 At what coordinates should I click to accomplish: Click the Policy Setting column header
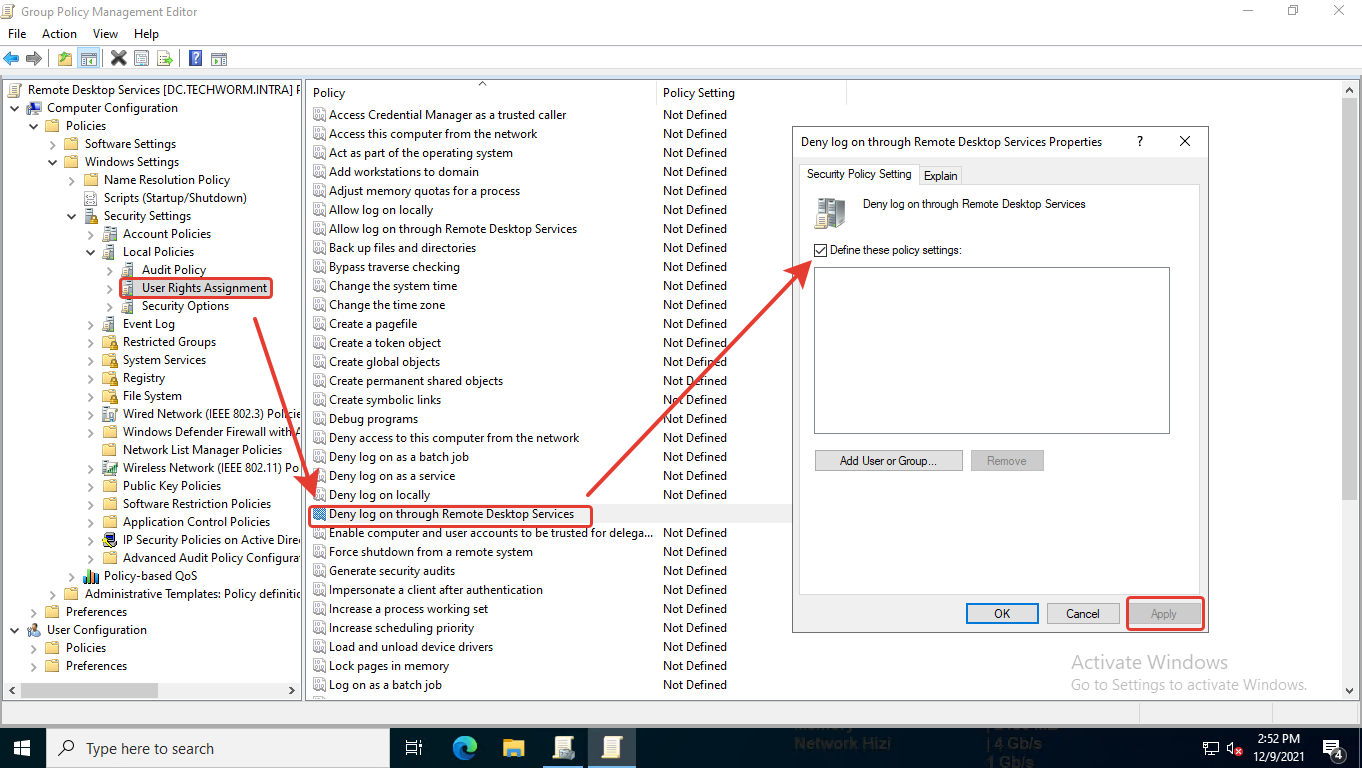pyautogui.click(x=698, y=93)
